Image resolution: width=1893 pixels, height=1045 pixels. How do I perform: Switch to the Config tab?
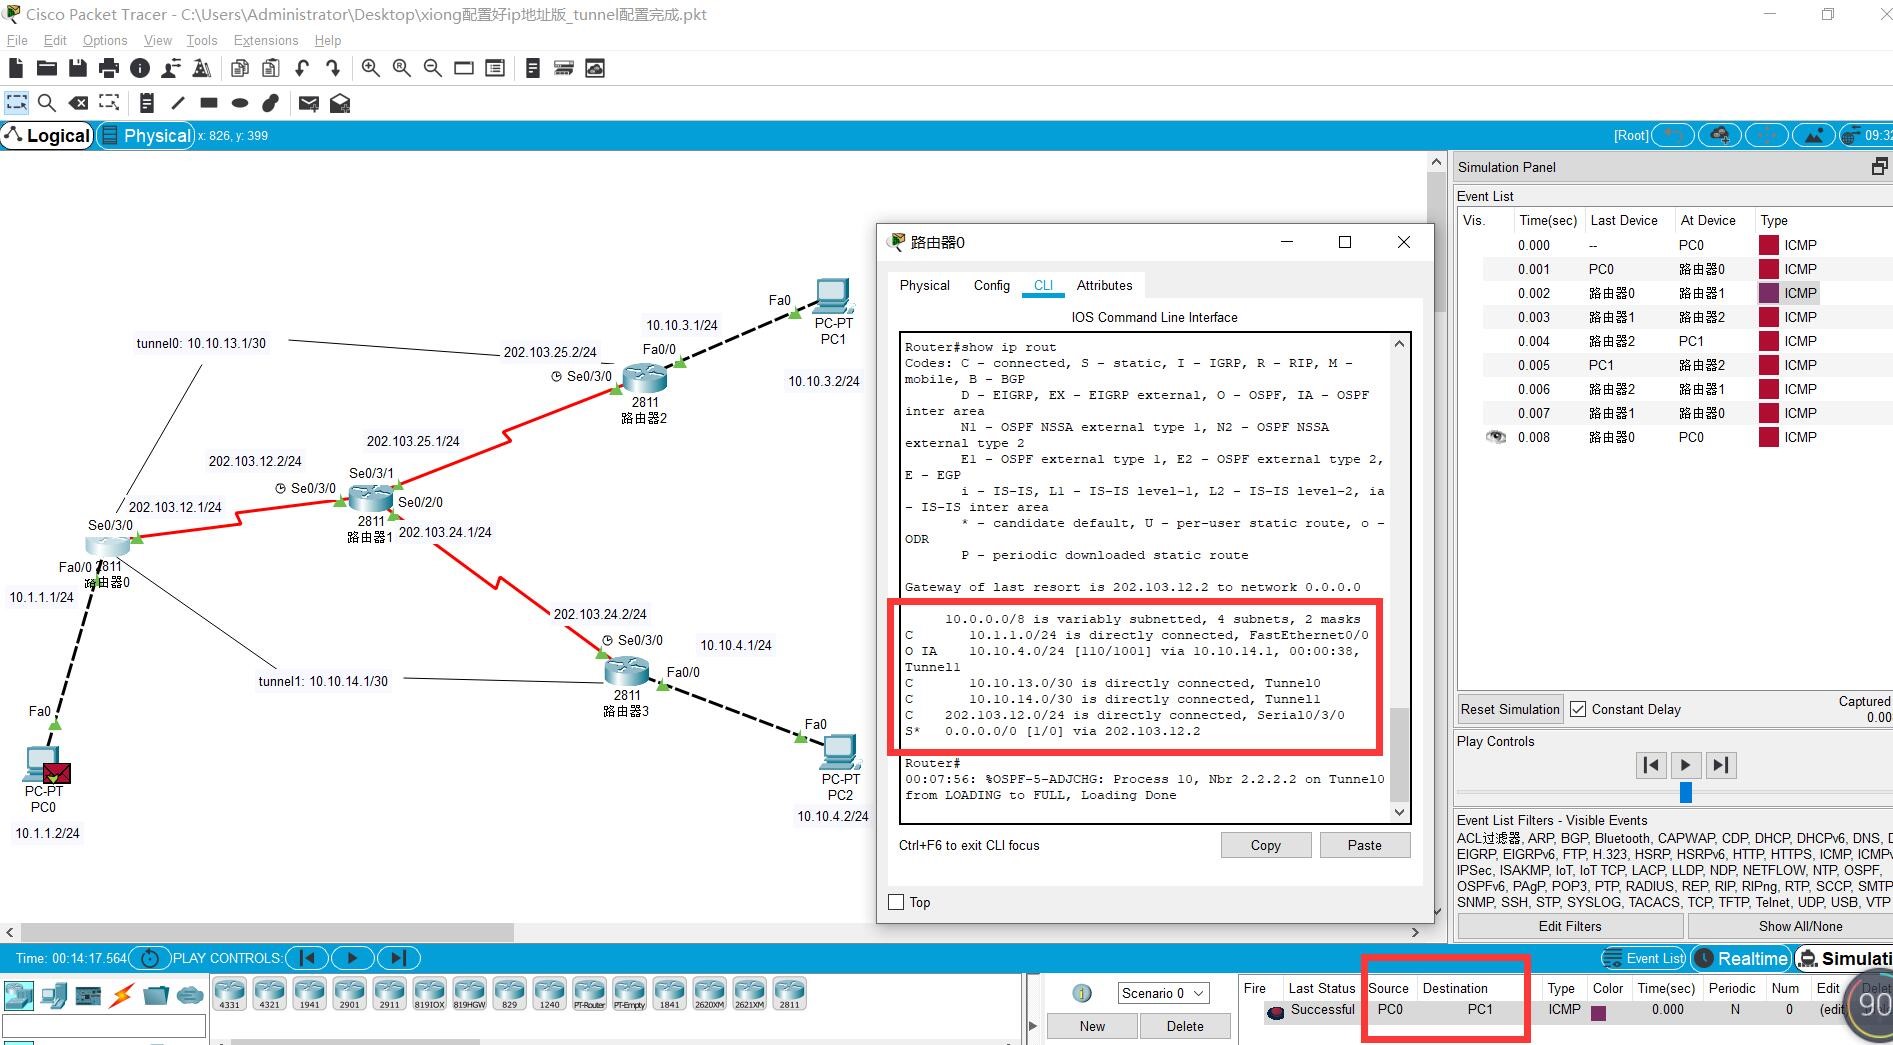[990, 286]
